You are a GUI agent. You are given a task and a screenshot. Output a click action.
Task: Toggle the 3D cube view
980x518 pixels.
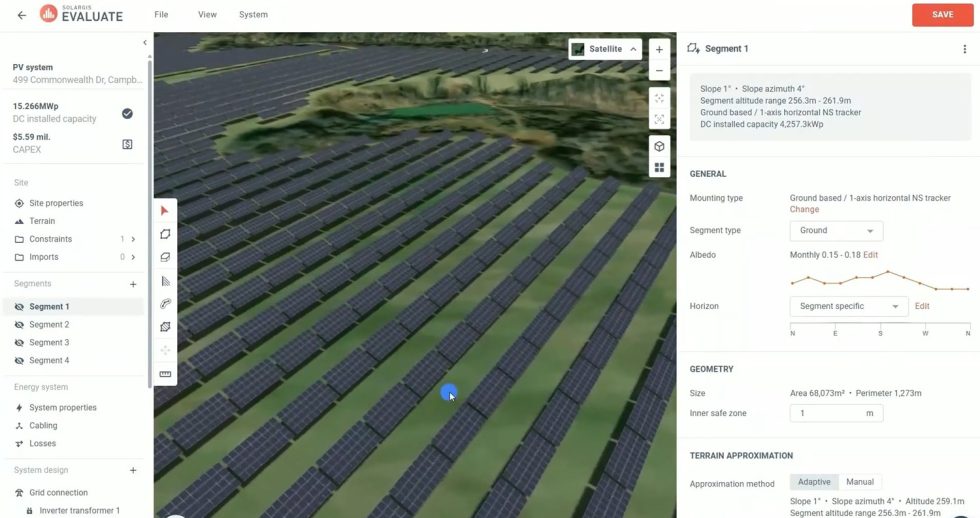pyautogui.click(x=659, y=146)
